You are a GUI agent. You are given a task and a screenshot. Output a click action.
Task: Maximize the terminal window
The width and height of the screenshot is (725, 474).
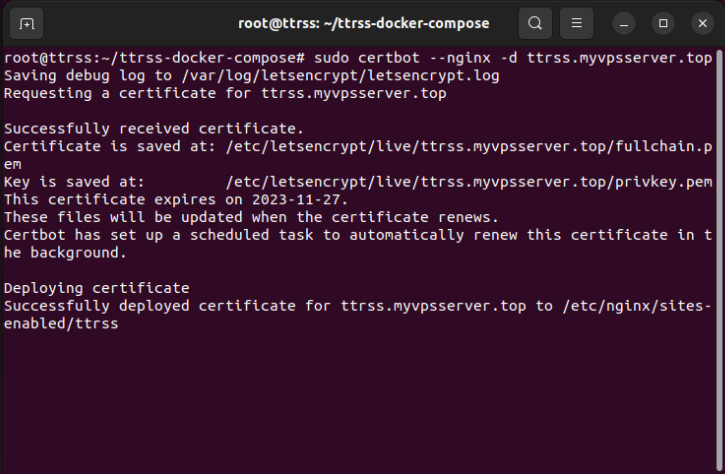click(663, 23)
